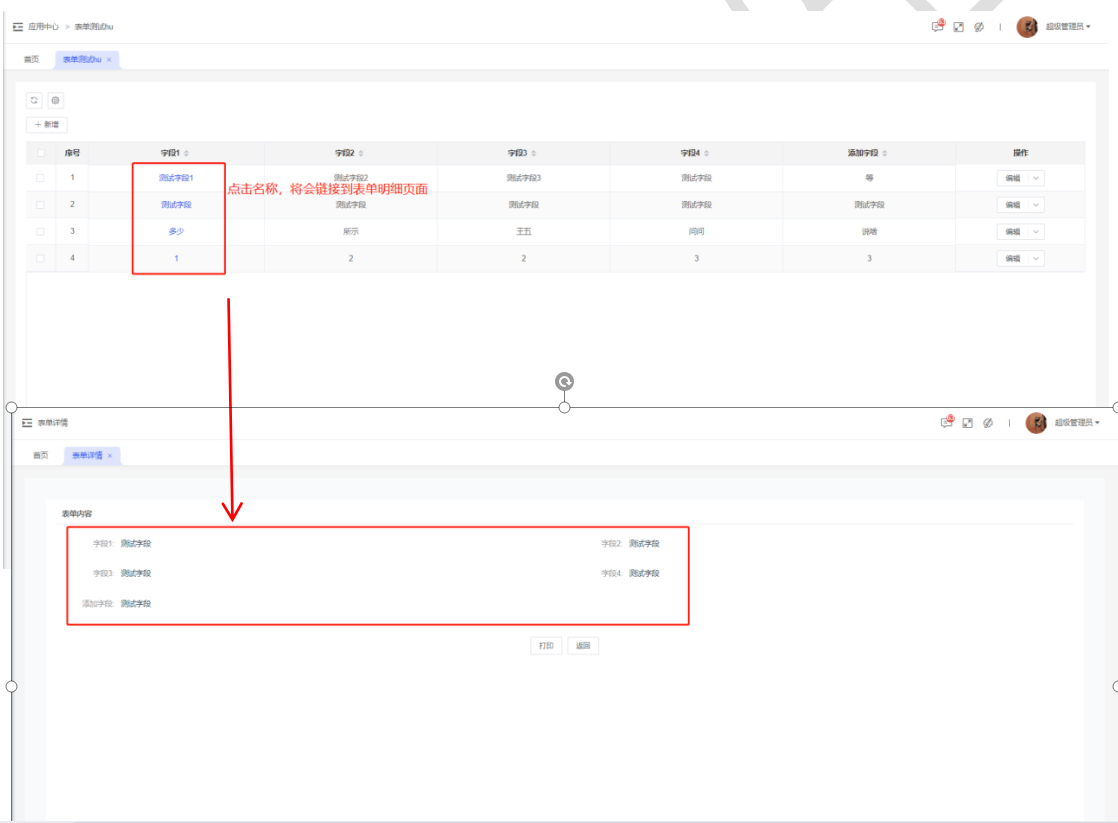Click the refresh icon above the 新增 button
This screenshot has width=1118, height=823.
34,101
